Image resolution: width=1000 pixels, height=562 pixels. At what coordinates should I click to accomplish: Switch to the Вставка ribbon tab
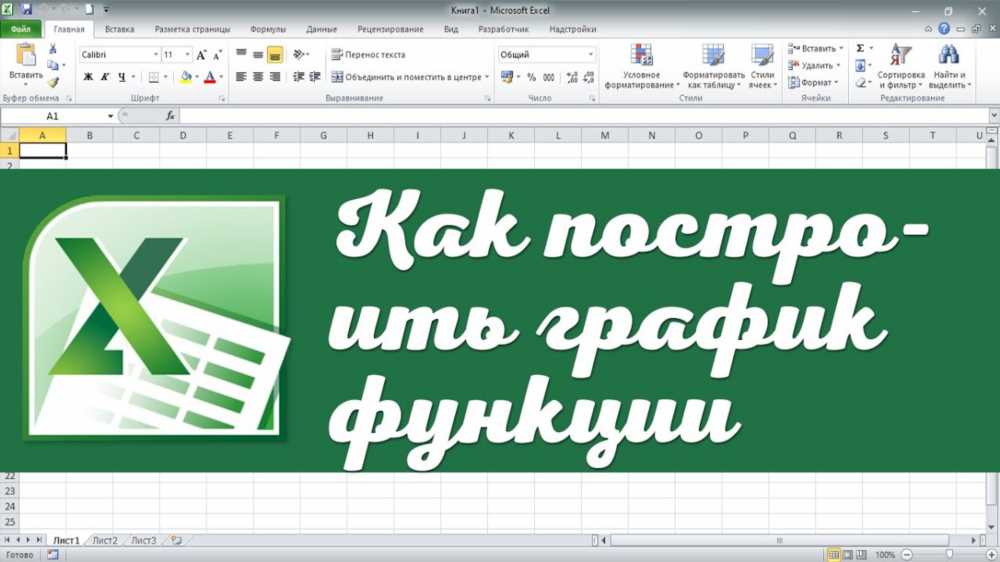tap(119, 29)
